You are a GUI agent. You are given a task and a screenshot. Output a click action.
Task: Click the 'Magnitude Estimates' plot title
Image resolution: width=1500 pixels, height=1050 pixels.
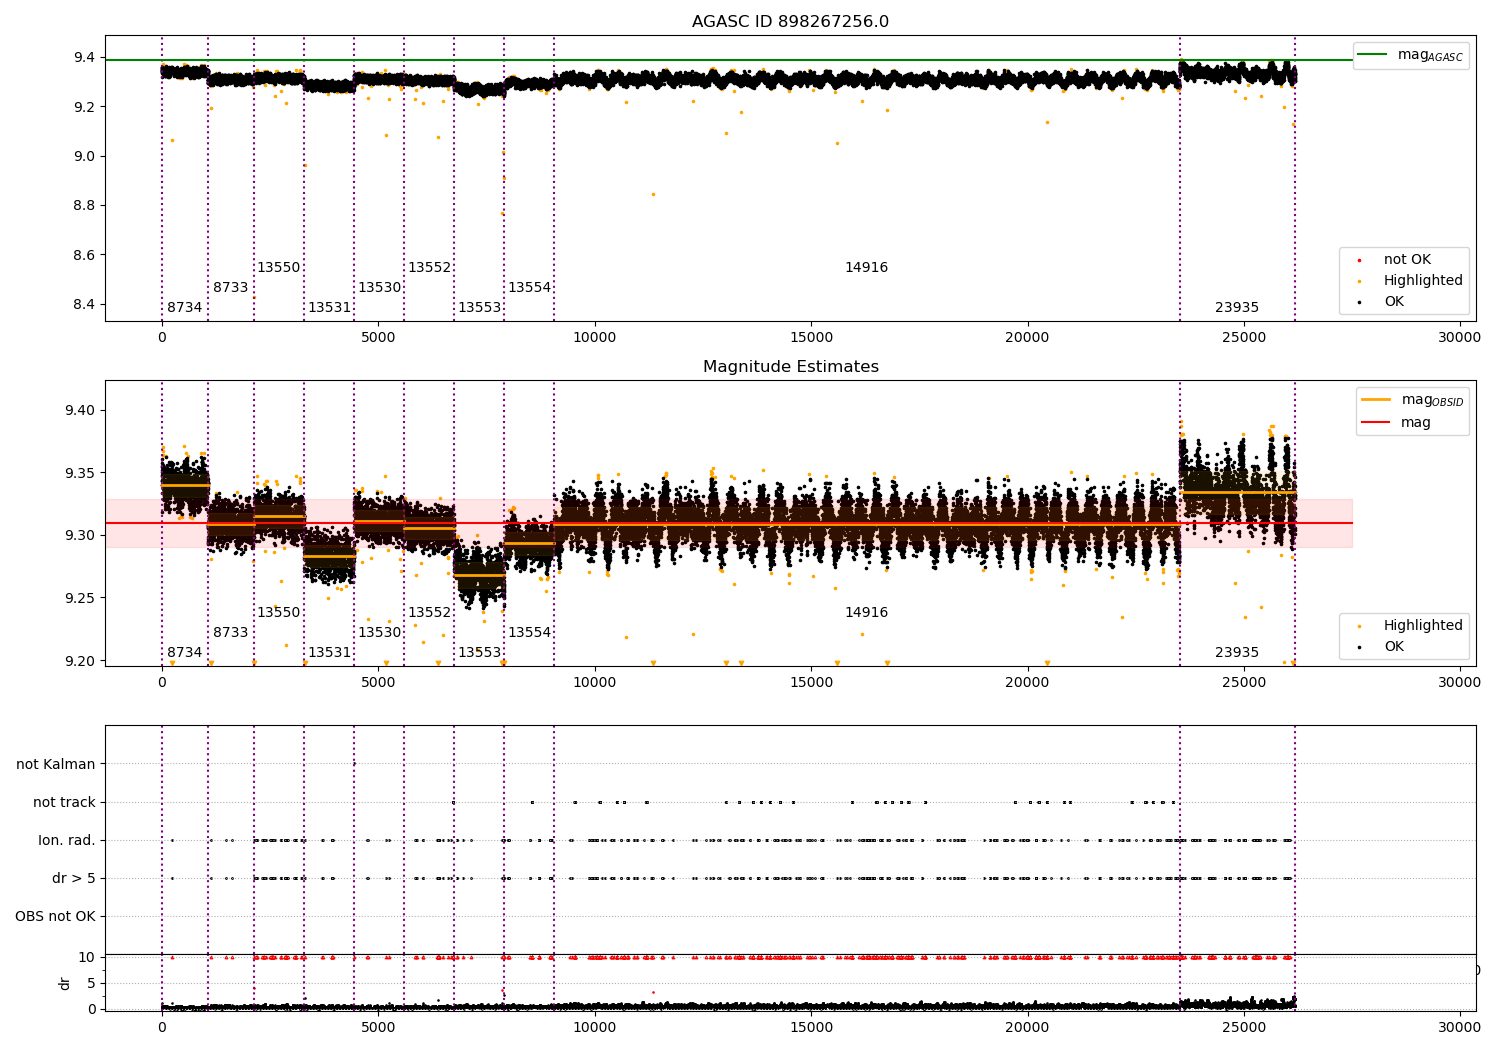click(x=790, y=367)
